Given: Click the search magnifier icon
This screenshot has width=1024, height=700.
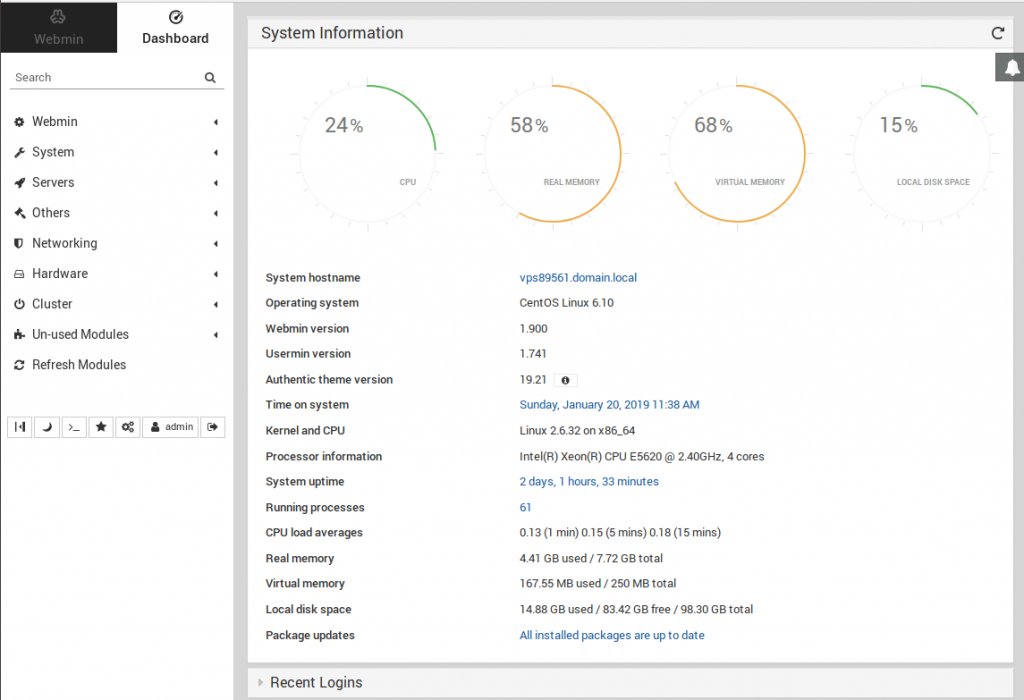Looking at the screenshot, I should 209,76.
